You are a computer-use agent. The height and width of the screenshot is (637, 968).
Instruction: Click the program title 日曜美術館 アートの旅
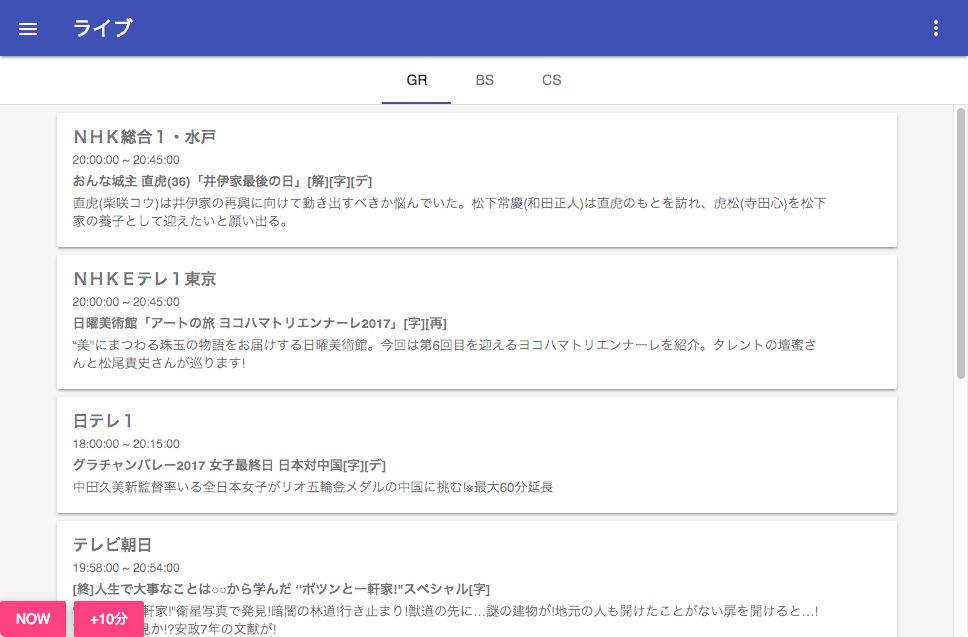259,323
